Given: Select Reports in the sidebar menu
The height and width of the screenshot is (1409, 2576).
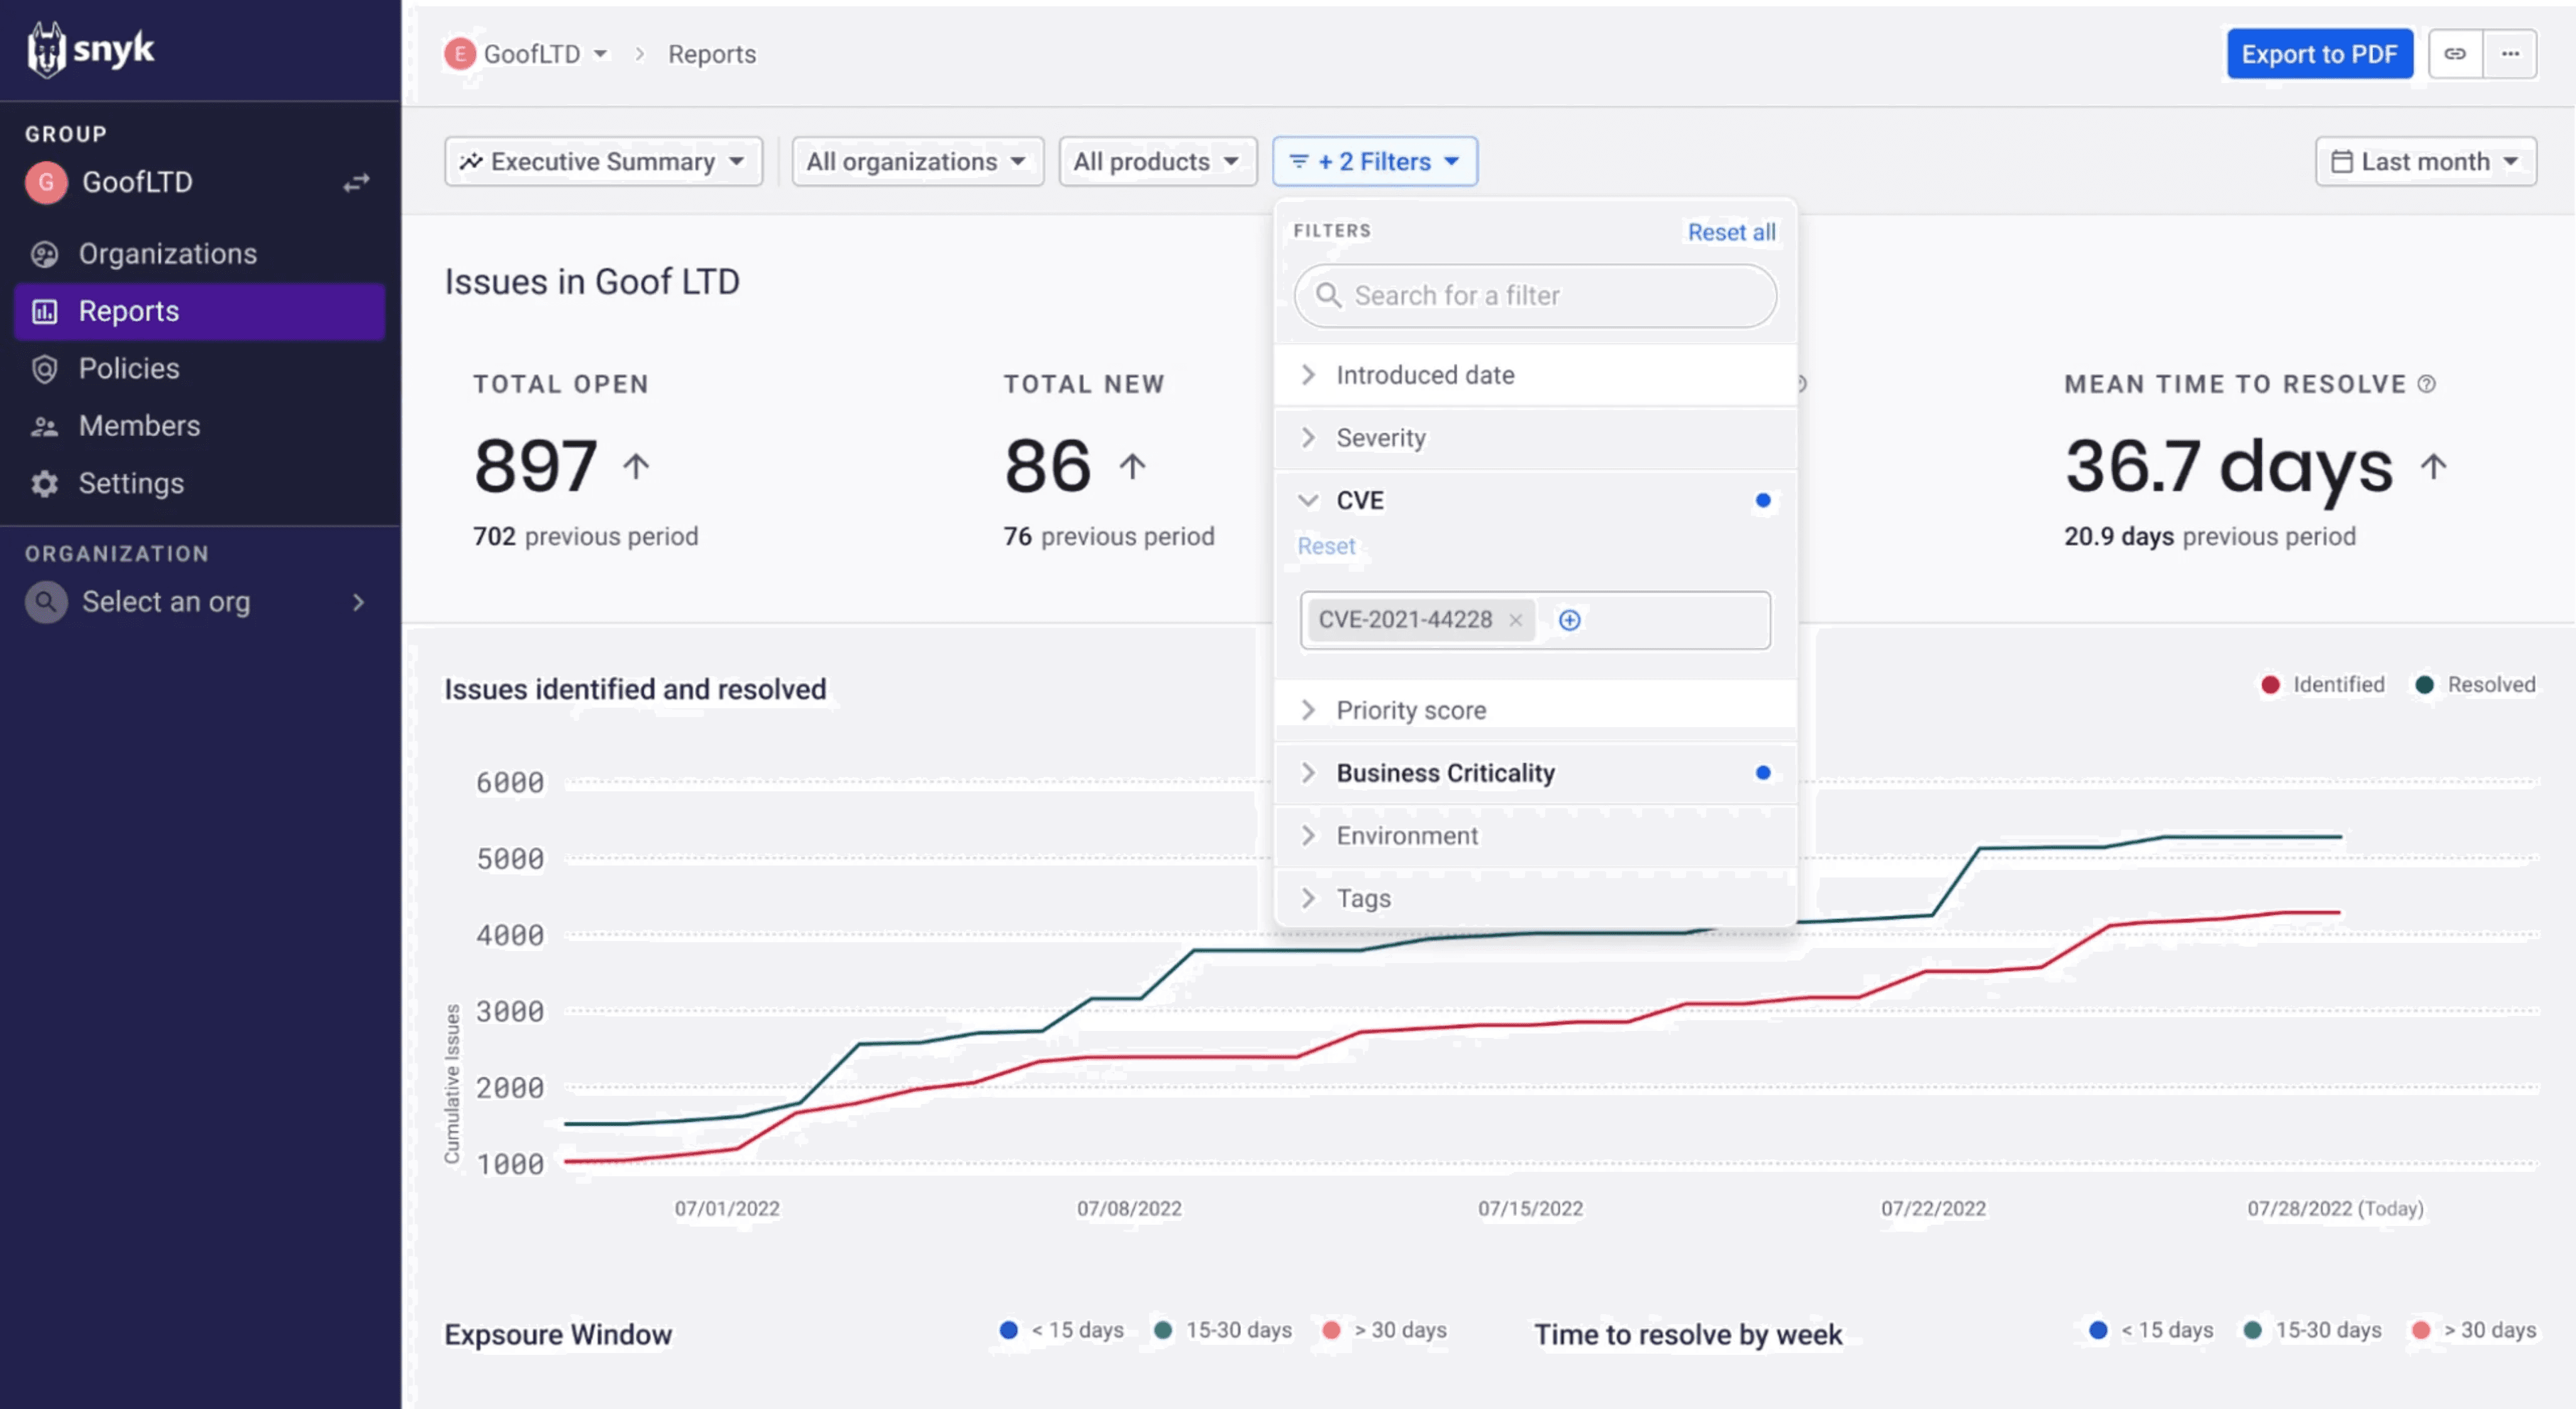Looking at the screenshot, I should click(x=129, y=311).
